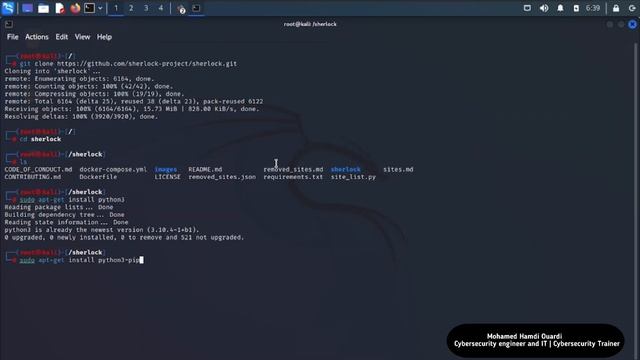640x360 pixels.
Task: Click 'sites.md' in the listing
Action: coord(398,169)
